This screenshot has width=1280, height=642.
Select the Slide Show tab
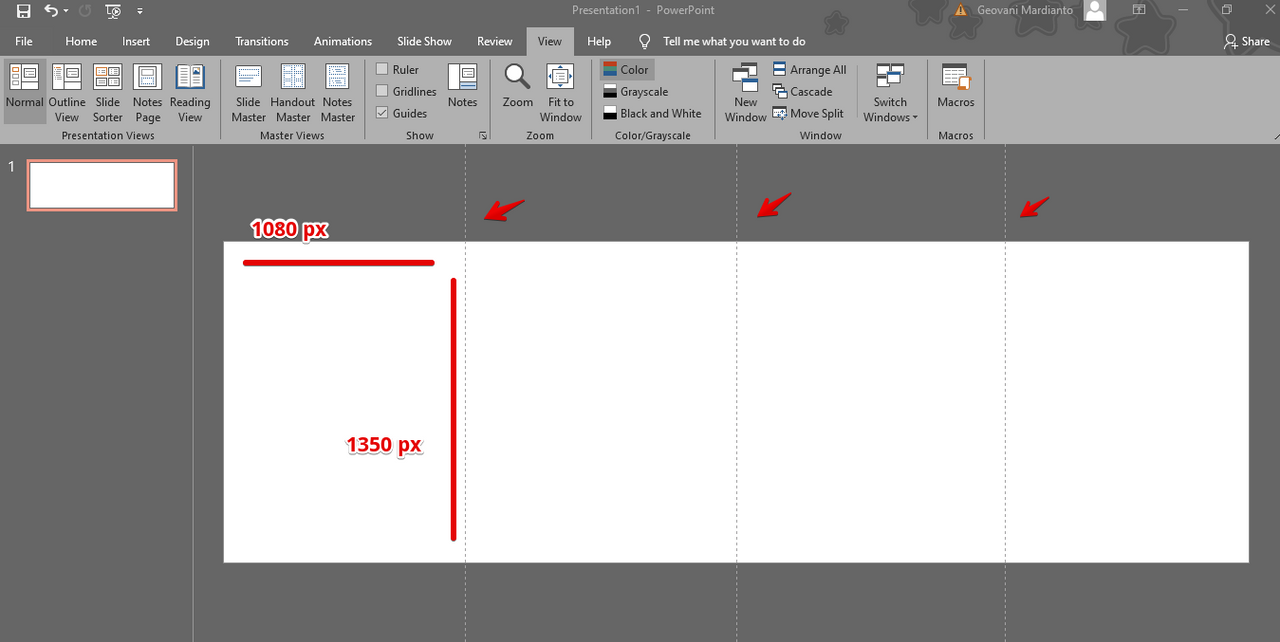[424, 41]
